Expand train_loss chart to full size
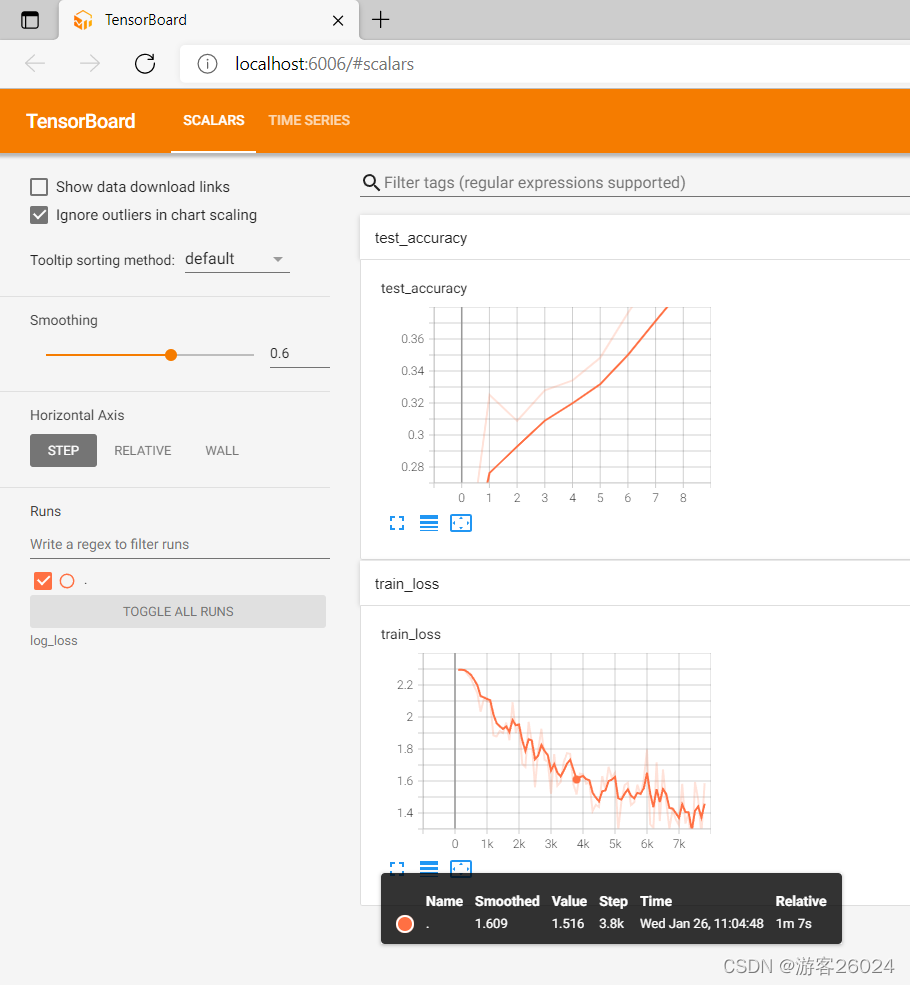Screen dimensions: 910x985 [397, 869]
